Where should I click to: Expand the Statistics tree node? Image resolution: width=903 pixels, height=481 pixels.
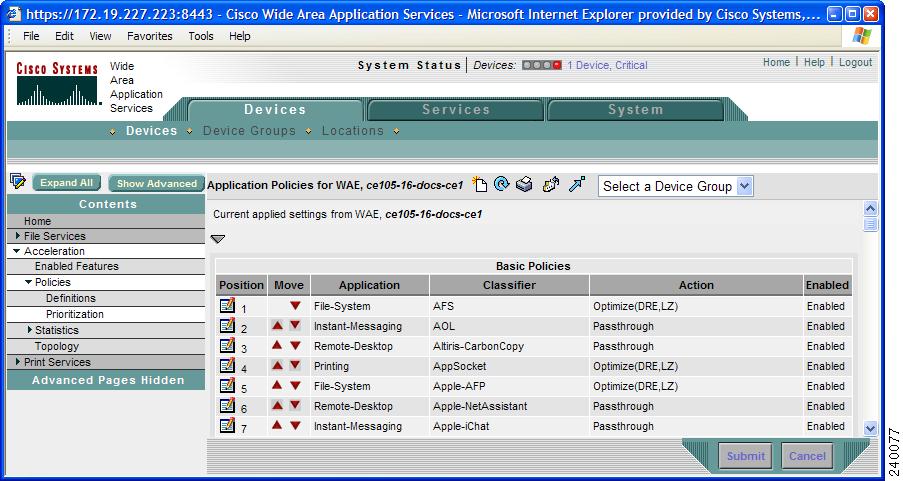(x=30, y=329)
